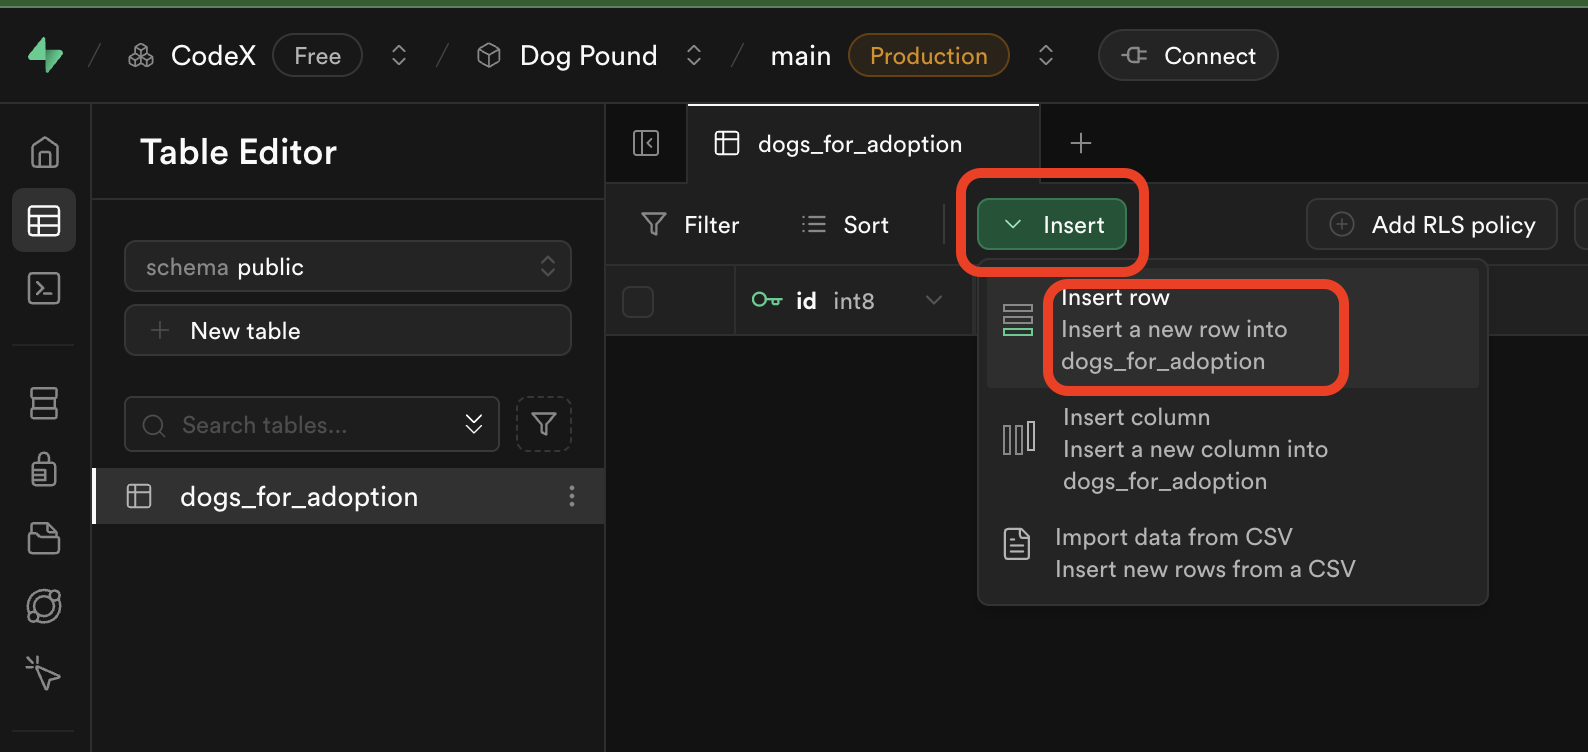Screen dimensions: 1588x752
Task: Click the Supabase logo
Action: [45, 55]
